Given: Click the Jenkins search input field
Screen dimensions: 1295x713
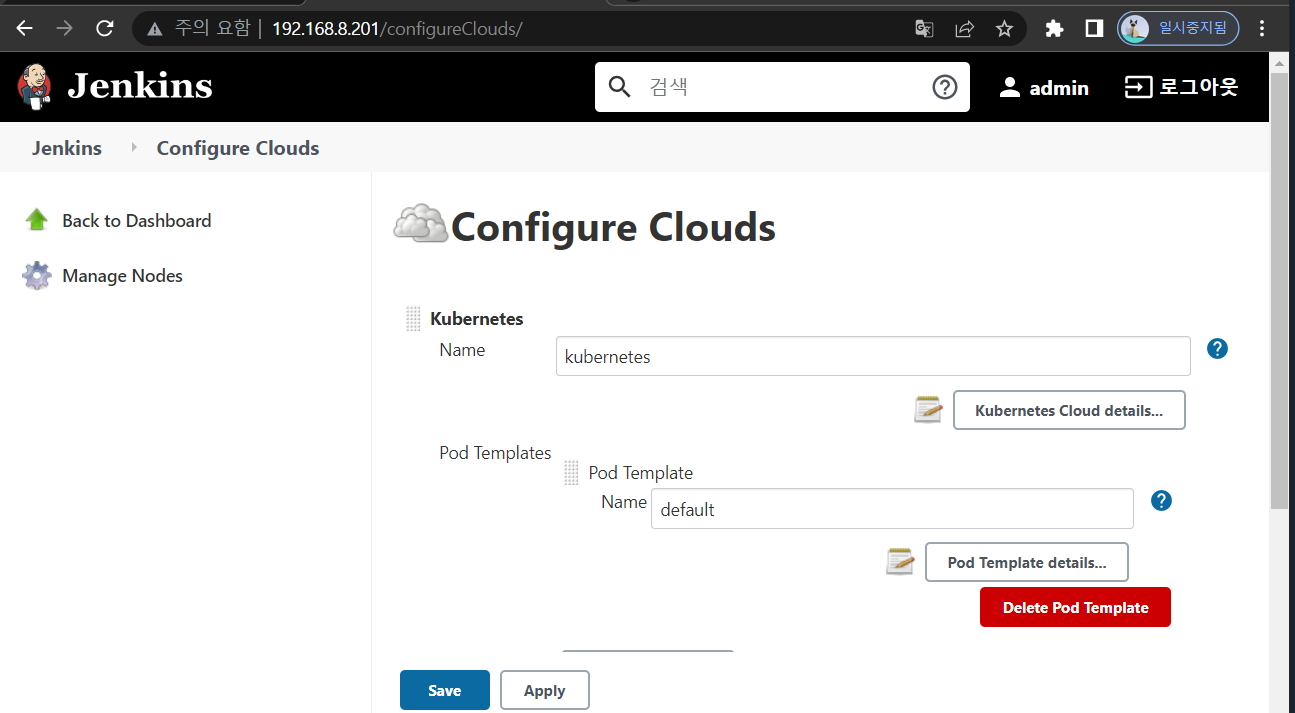Looking at the screenshot, I should pos(782,87).
